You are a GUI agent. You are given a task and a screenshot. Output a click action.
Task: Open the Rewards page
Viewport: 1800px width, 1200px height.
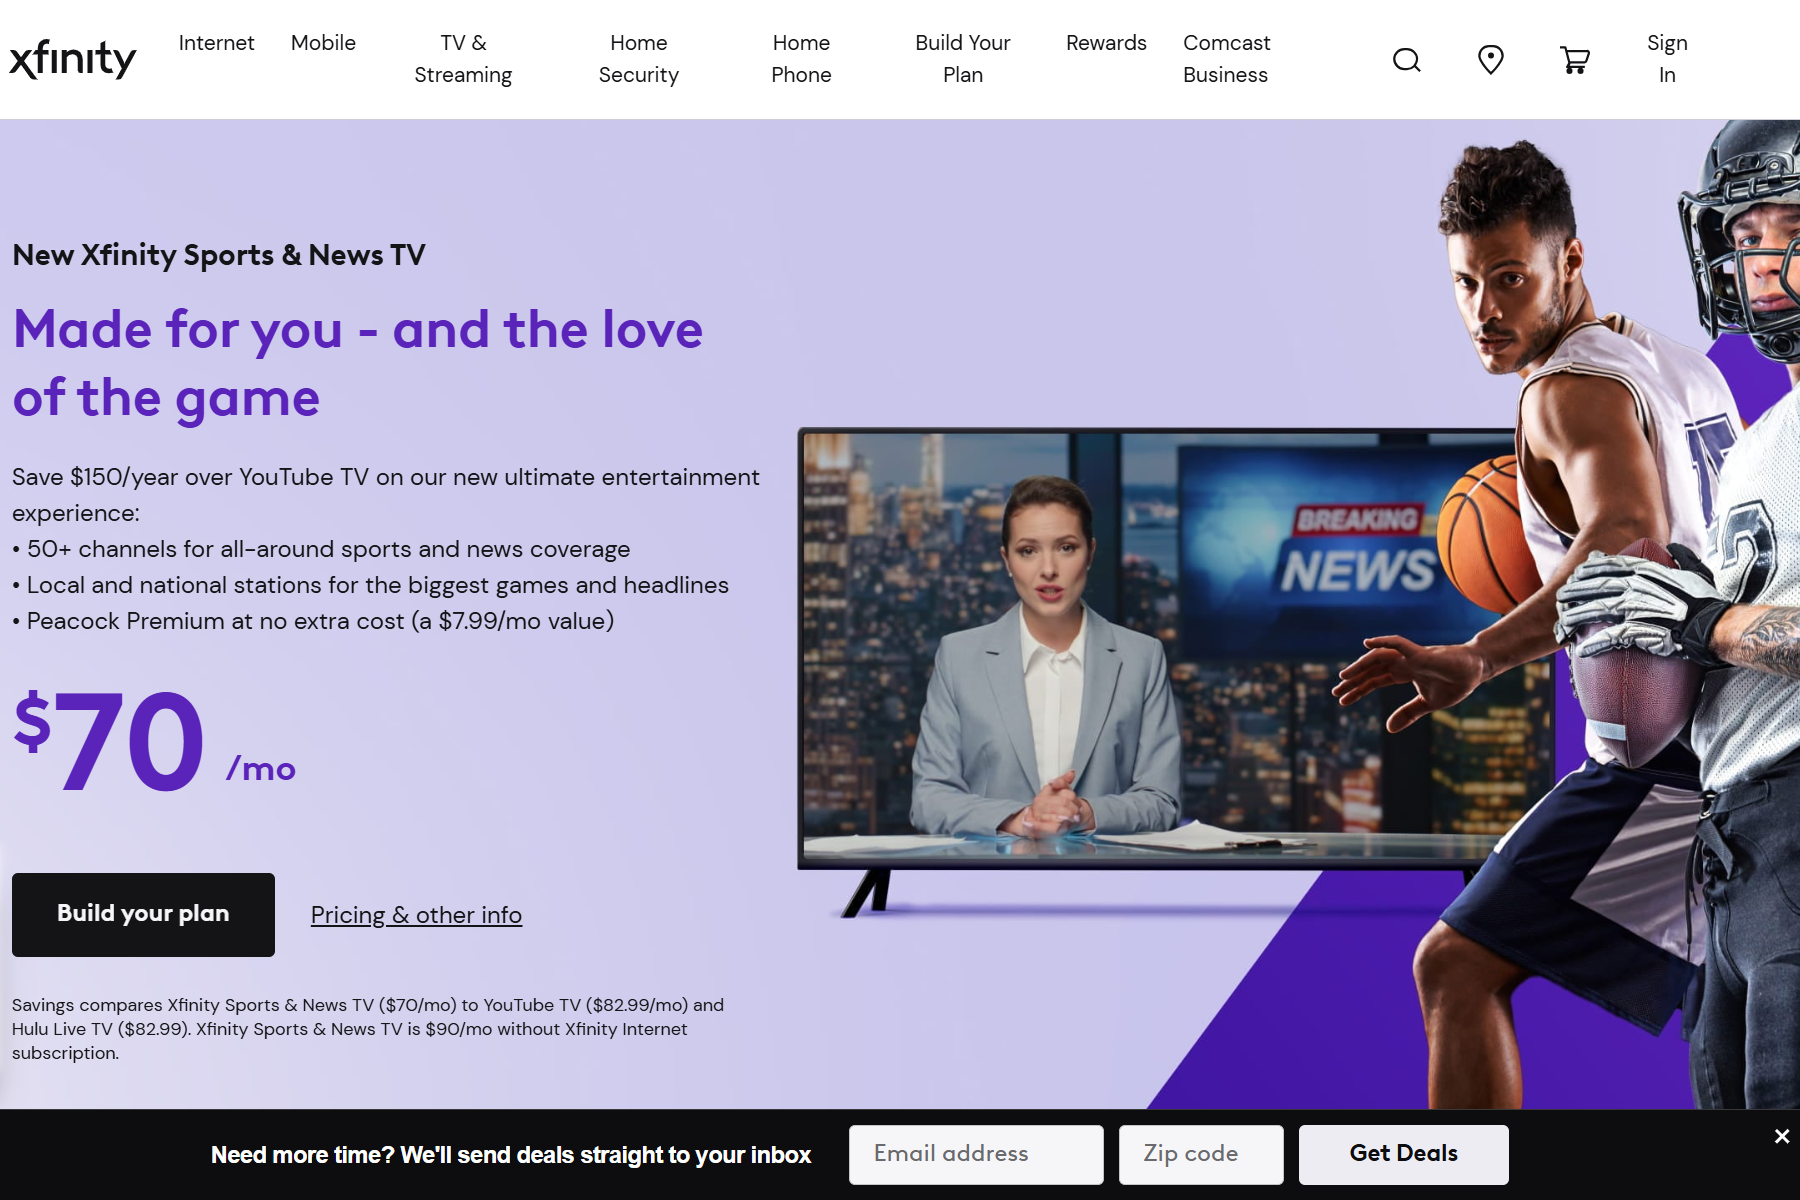point(1106,43)
